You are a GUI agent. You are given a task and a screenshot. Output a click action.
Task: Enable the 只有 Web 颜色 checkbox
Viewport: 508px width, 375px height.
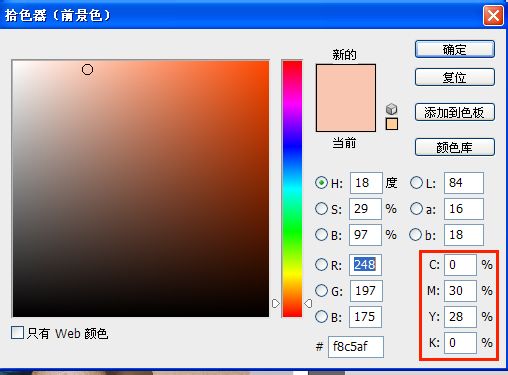(17, 332)
